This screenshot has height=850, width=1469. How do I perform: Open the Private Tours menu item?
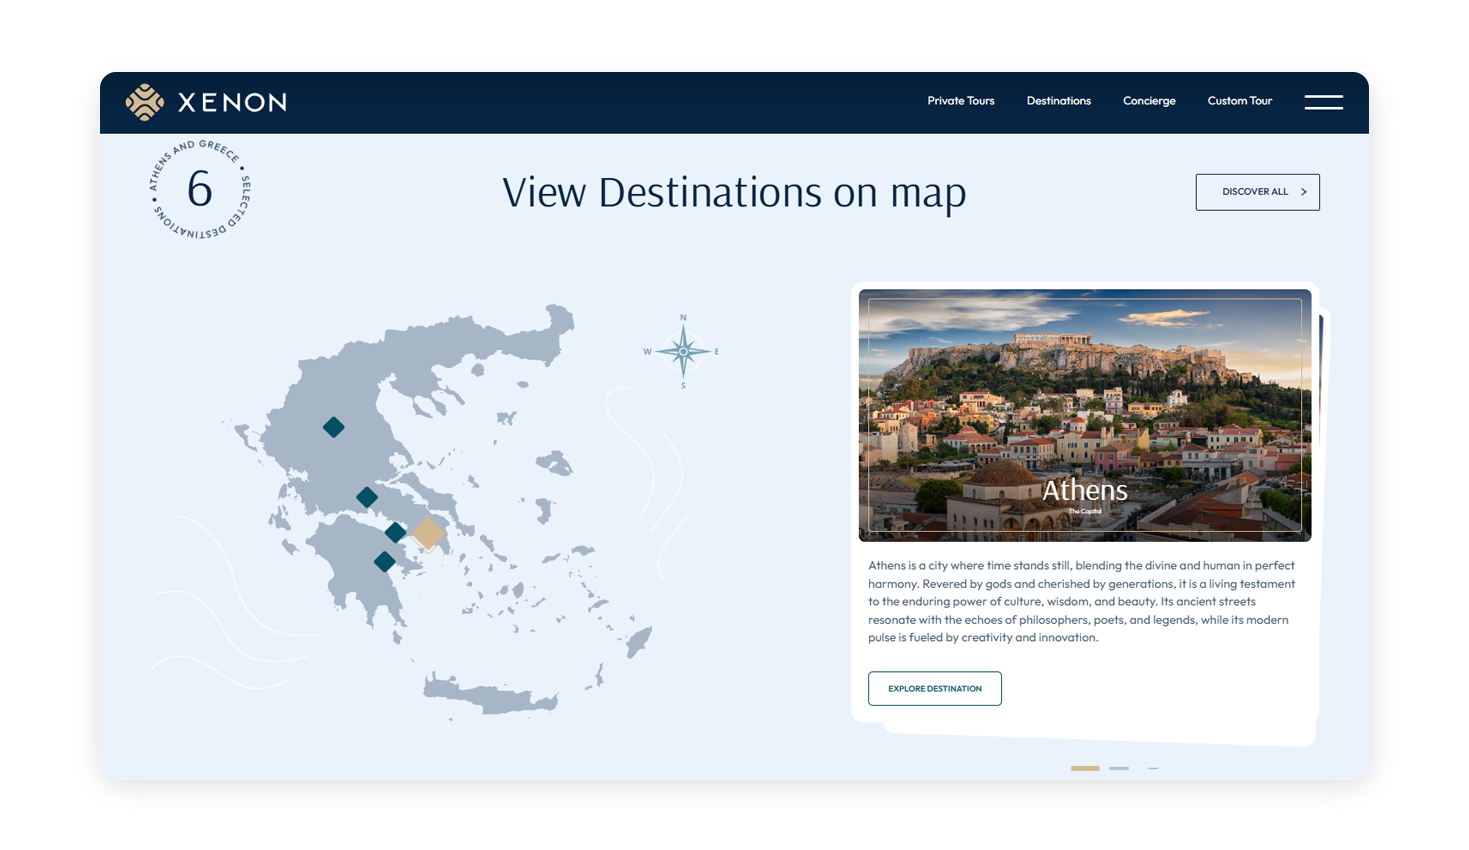tap(960, 101)
